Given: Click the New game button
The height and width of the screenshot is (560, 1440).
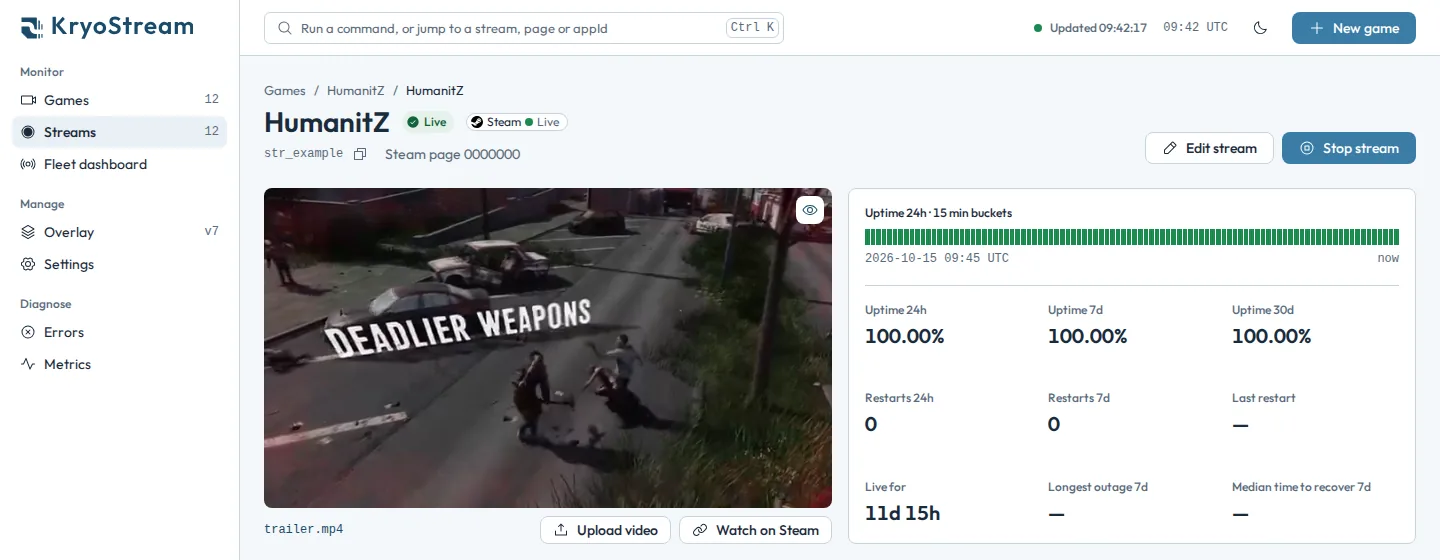Looking at the screenshot, I should (x=1354, y=28).
